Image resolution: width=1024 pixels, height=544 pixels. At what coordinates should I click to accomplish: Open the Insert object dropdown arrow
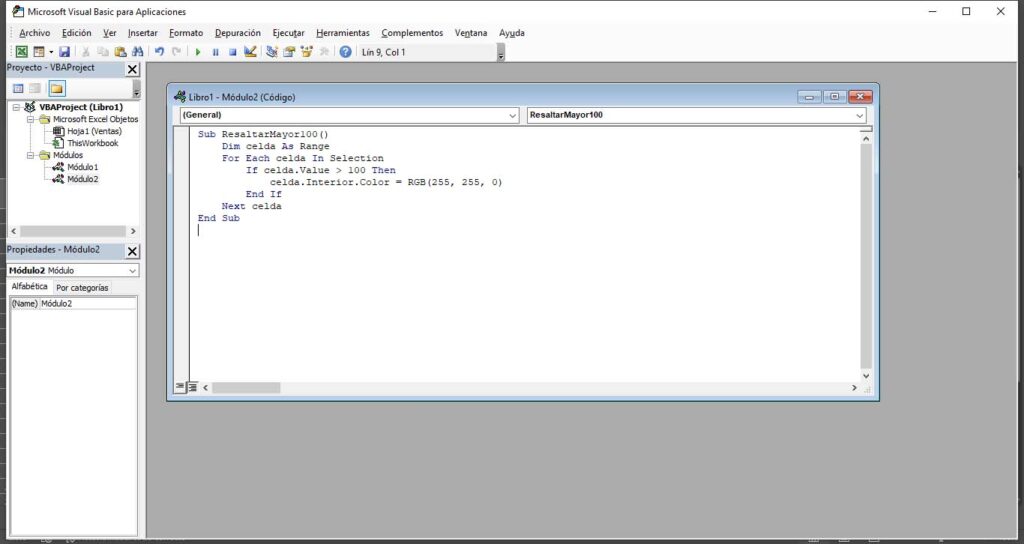click(51, 52)
